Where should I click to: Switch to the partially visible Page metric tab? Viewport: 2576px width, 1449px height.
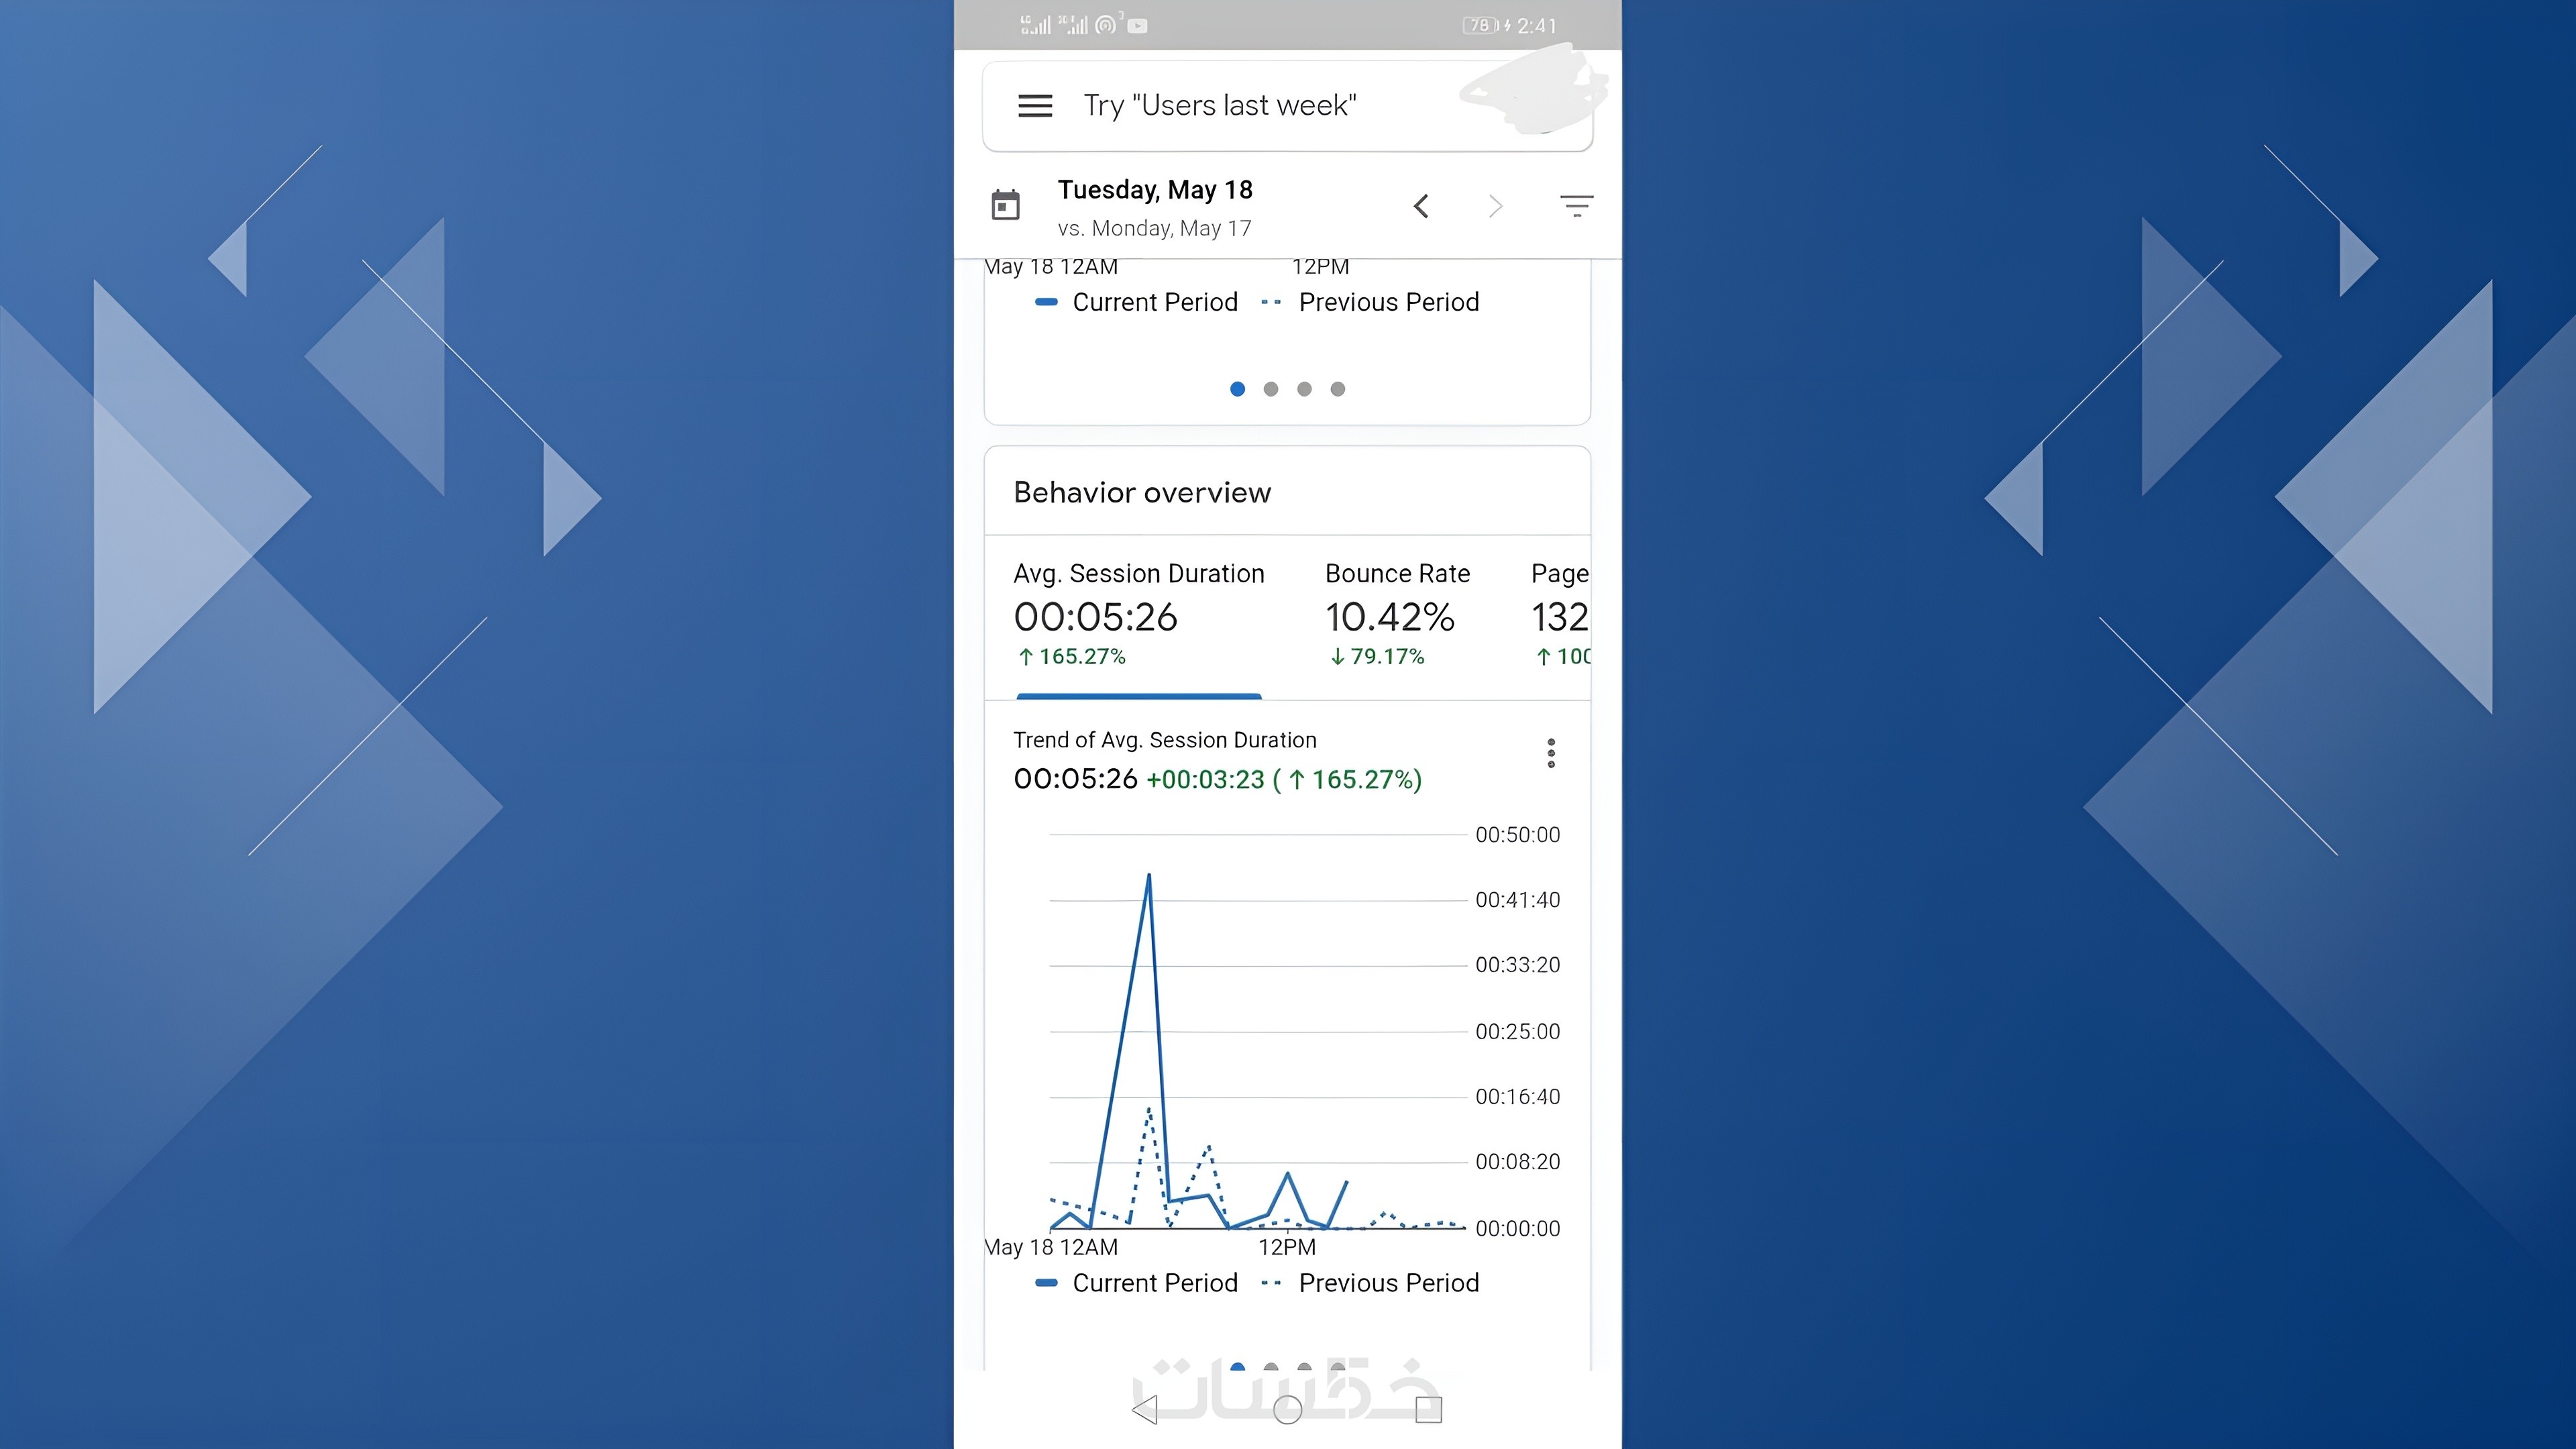click(x=1560, y=615)
